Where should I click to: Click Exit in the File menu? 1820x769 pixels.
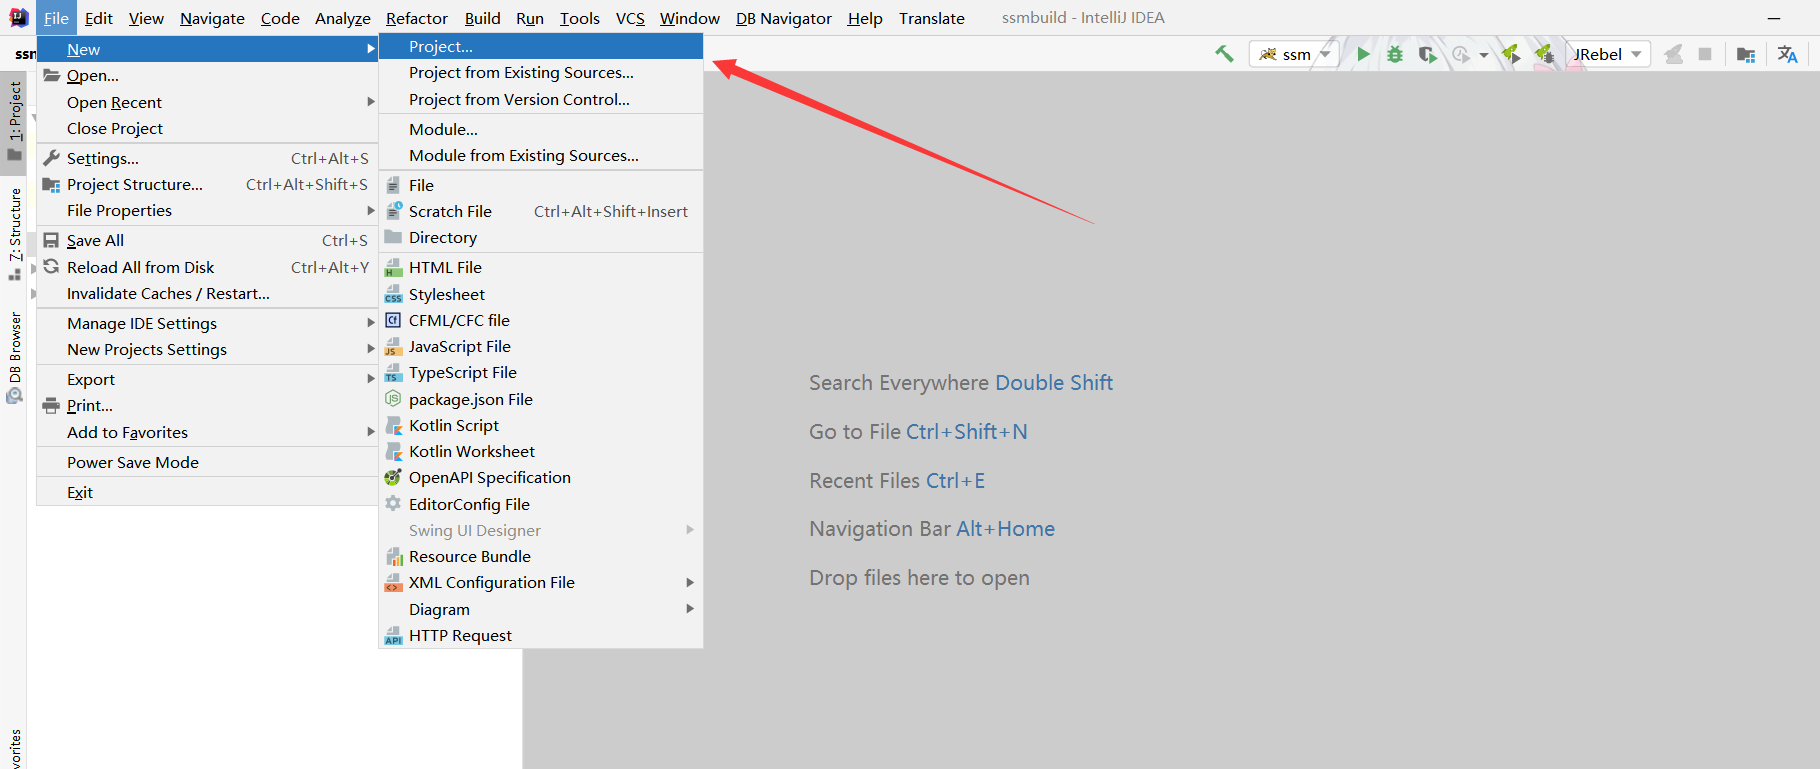coord(207,492)
